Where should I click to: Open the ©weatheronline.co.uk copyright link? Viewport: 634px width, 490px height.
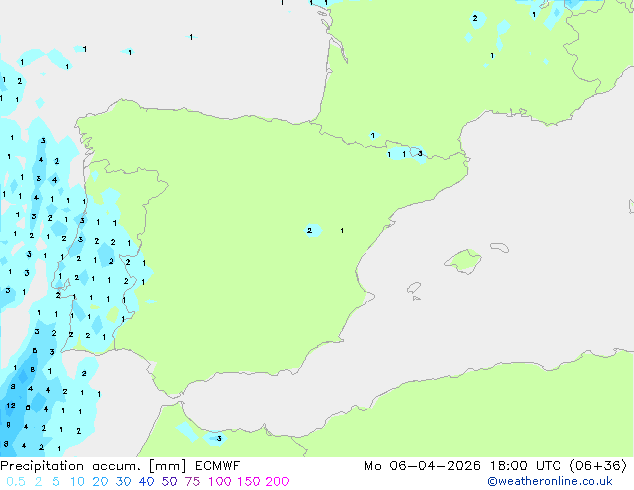[x=549, y=482]
